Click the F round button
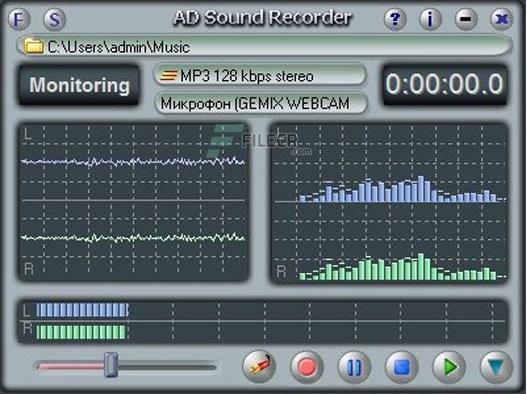The image size is (527, 394). click(x=19, y=19)
